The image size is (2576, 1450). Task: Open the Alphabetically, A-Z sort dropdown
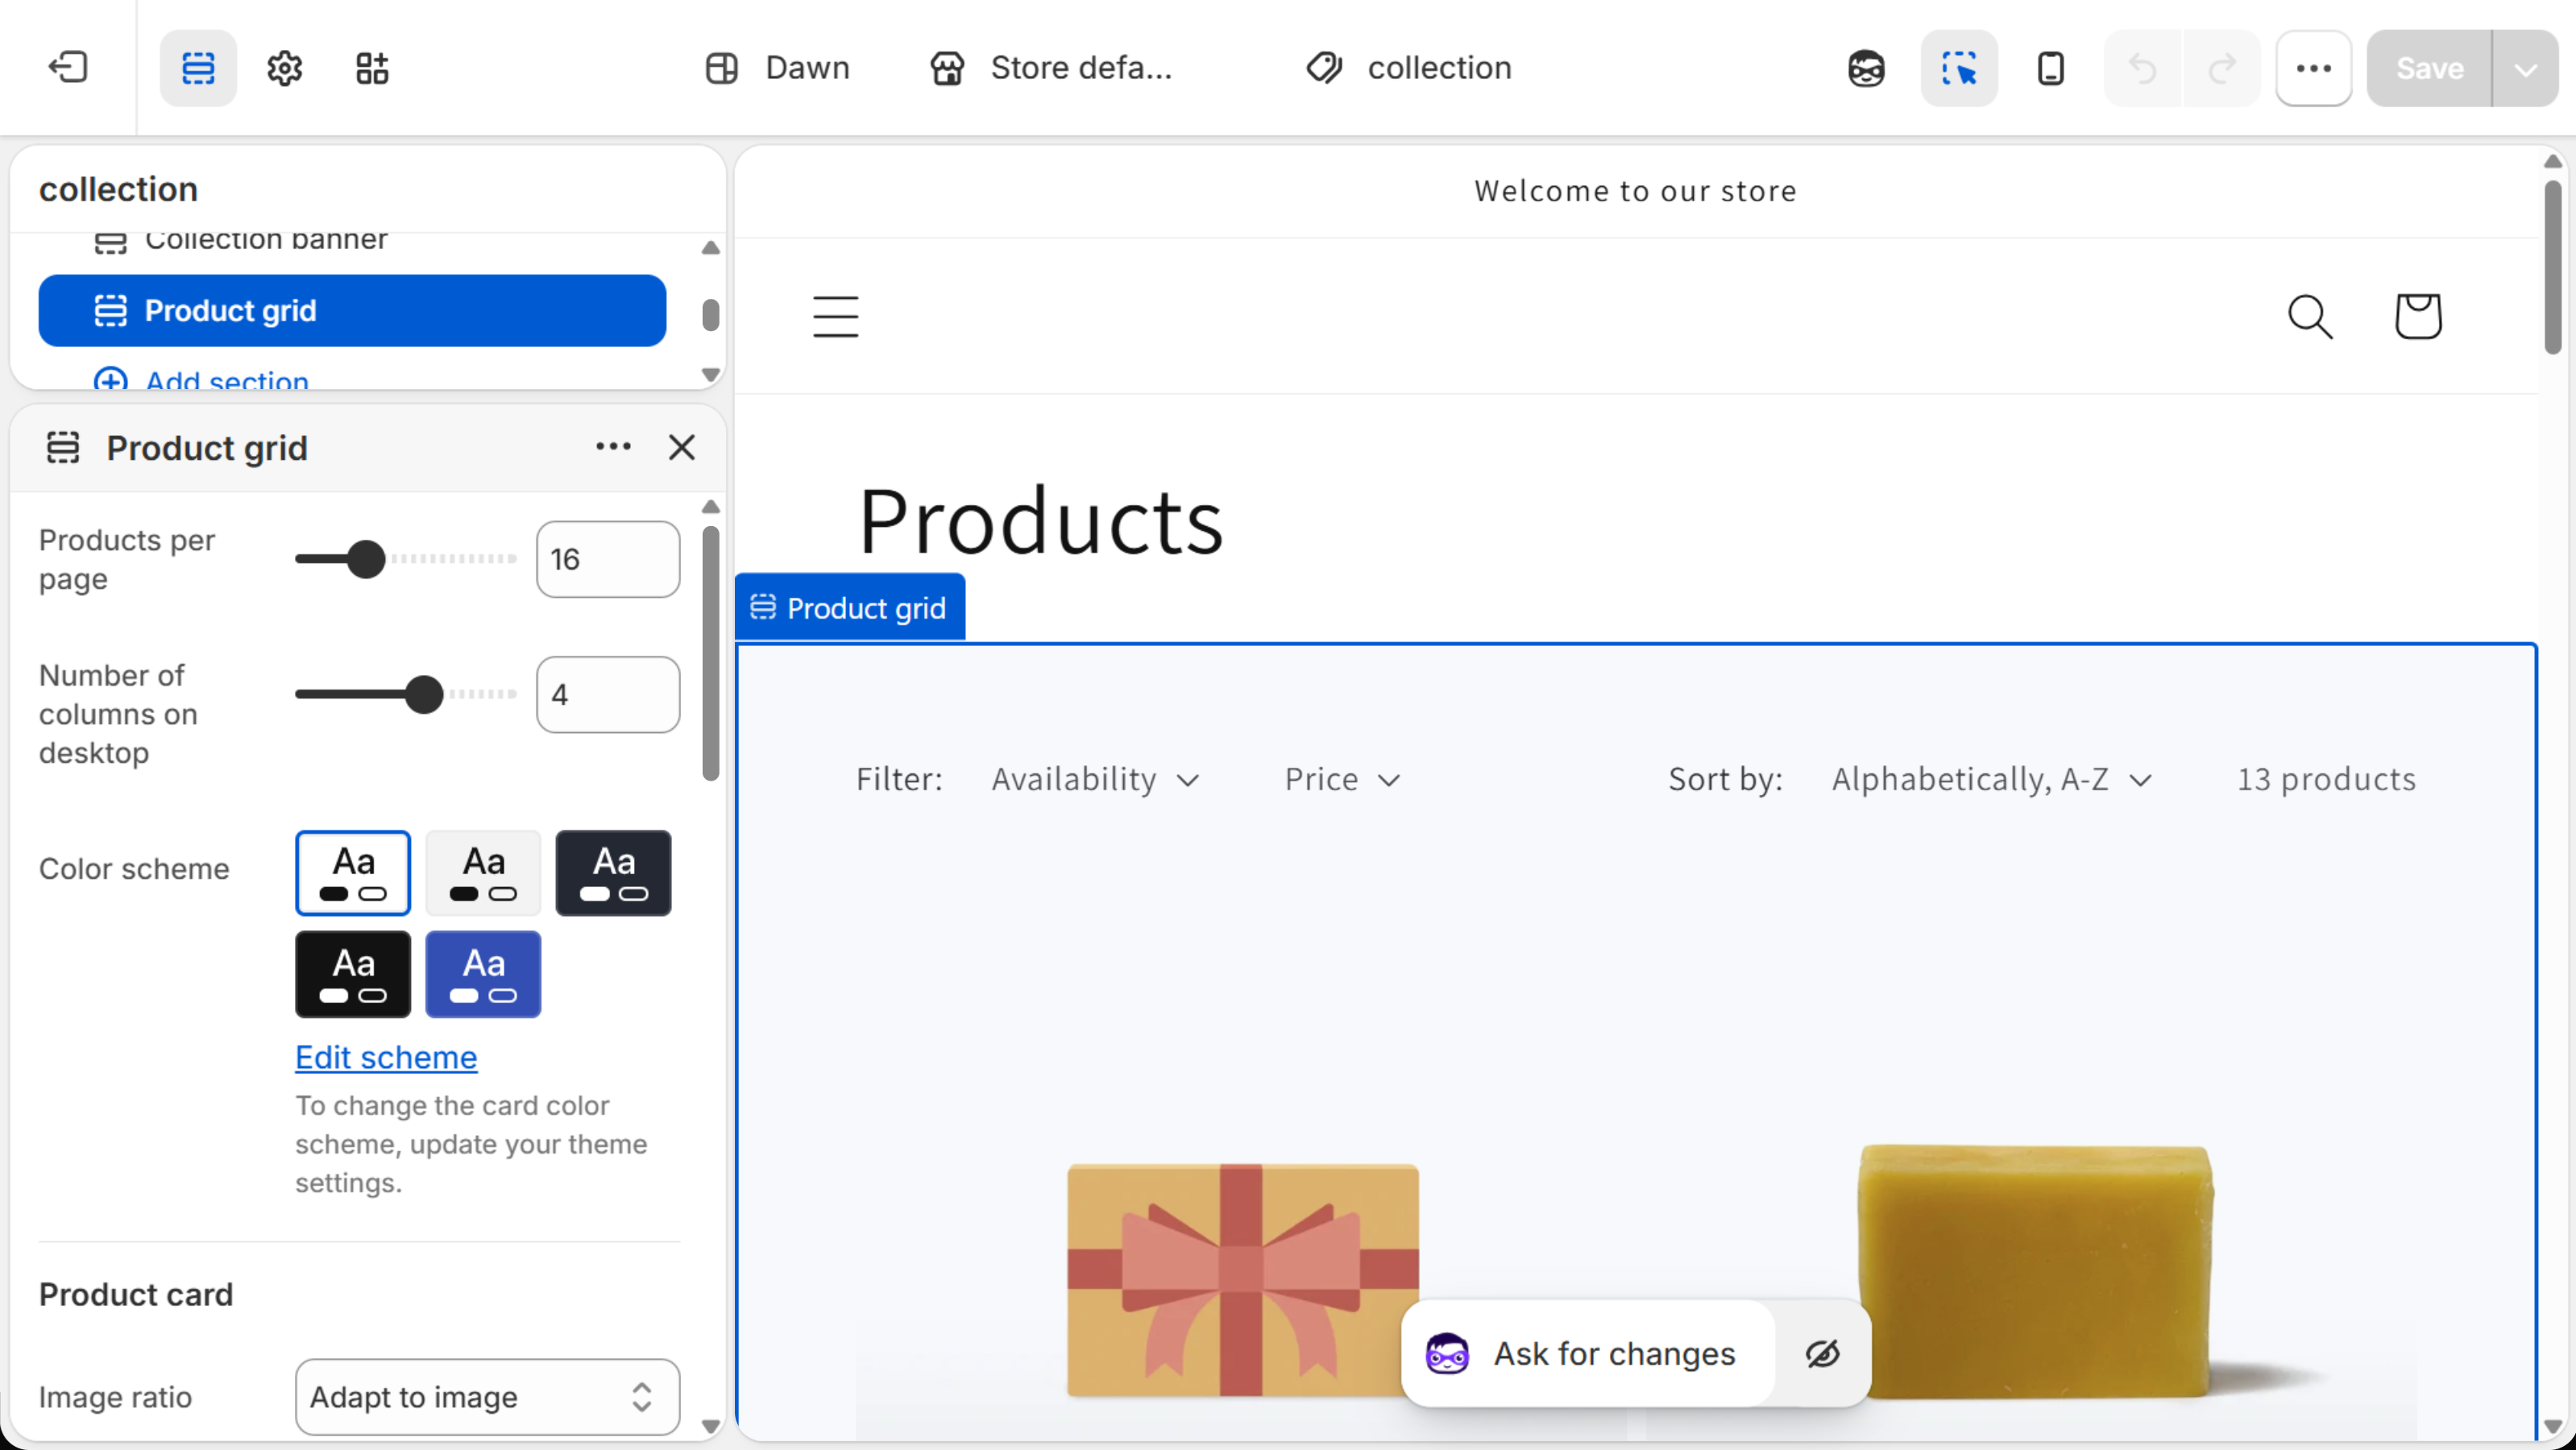pyautogui.click(x=1991, y=779)
